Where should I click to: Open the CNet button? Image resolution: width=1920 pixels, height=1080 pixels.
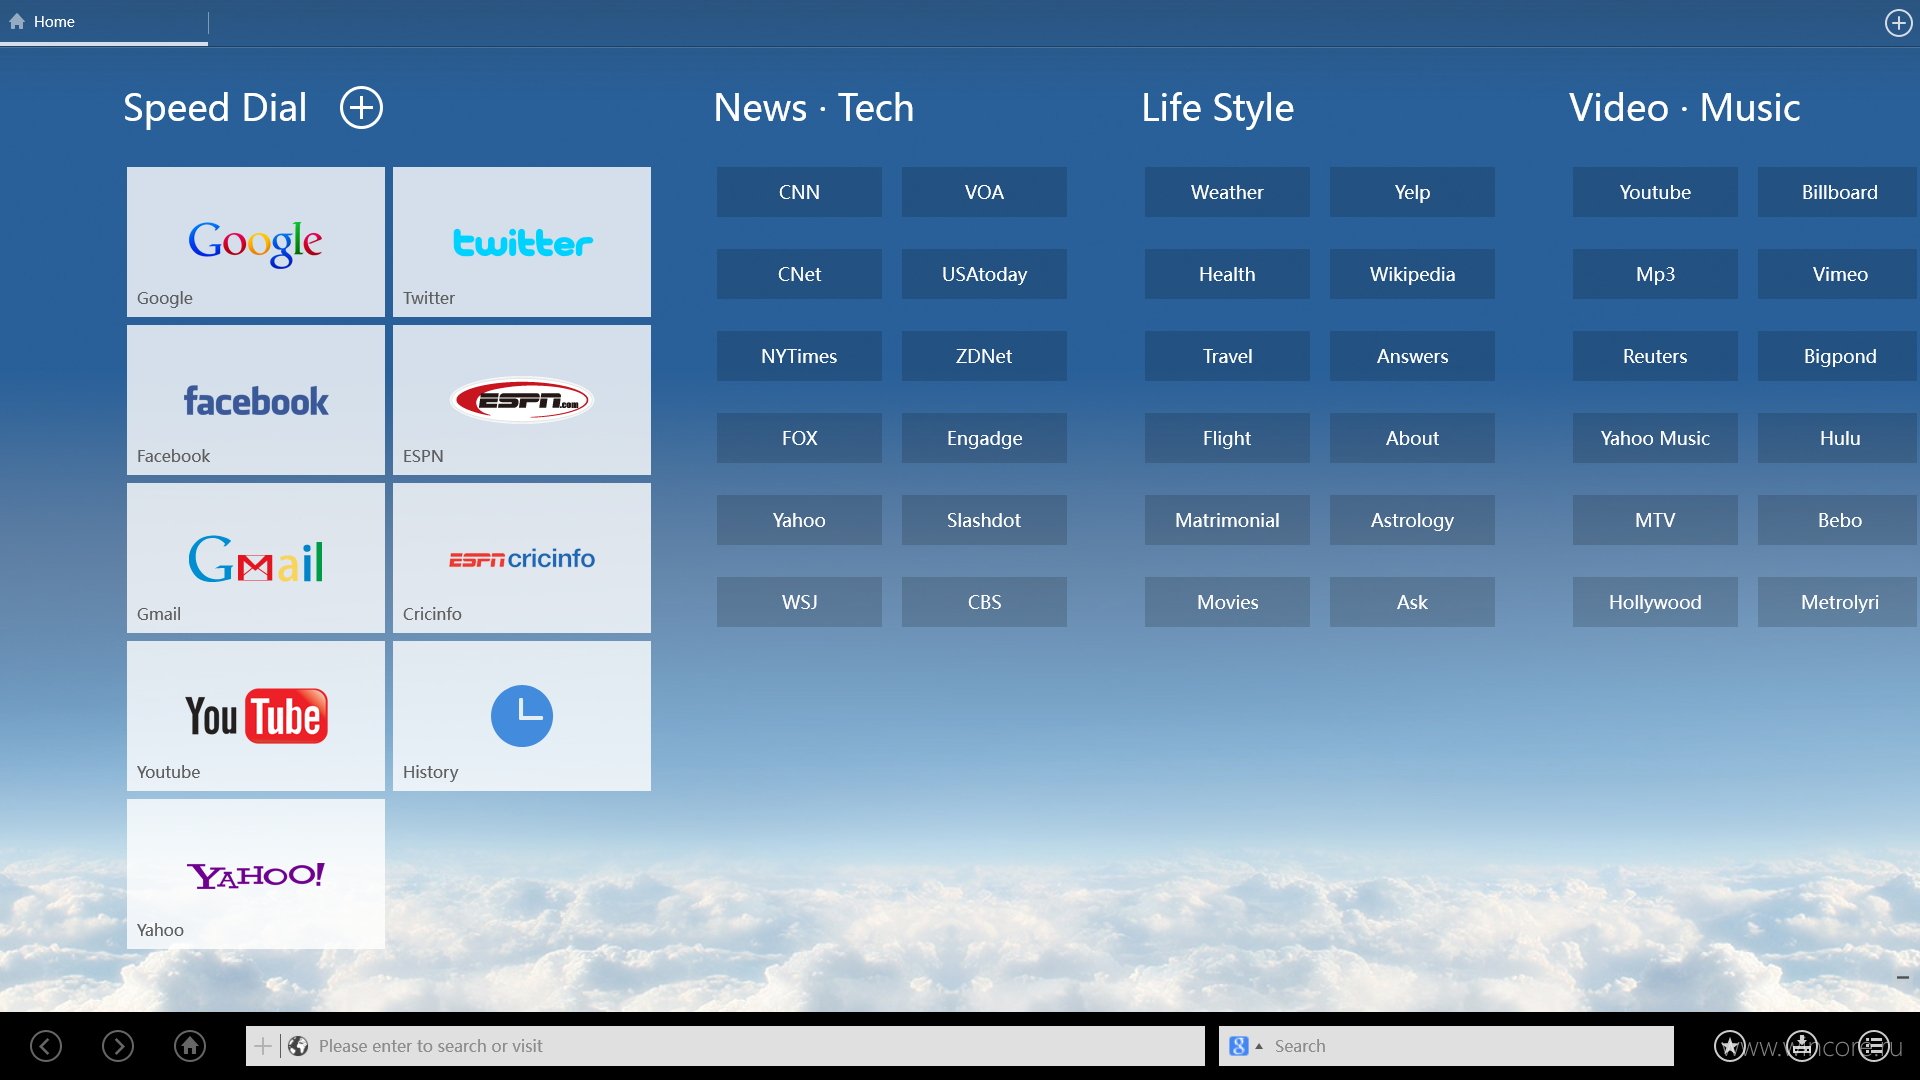pyautogui.click(x=799, y=274)
